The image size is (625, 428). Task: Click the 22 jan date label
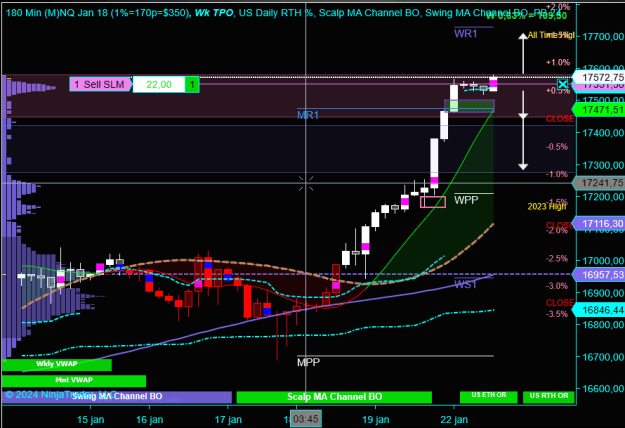pyautogui.click(x=454, y=420)
